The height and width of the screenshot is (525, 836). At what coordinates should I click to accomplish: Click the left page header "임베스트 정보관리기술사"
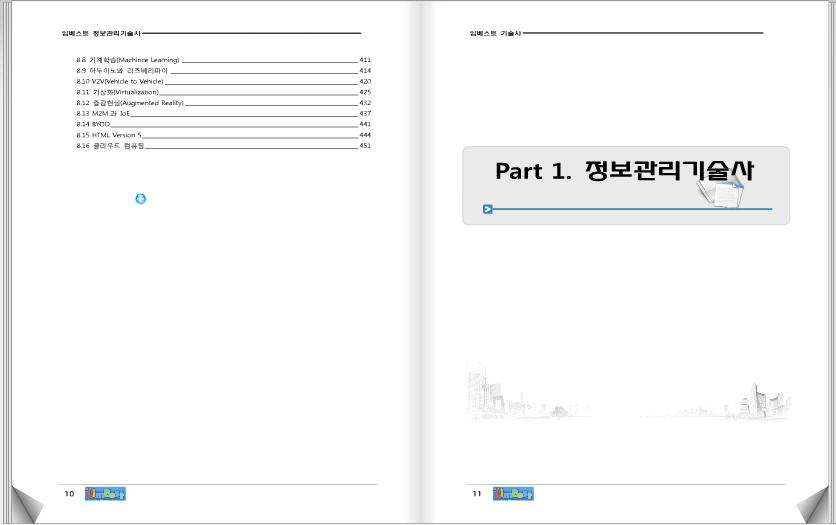(x=101, y=33)
